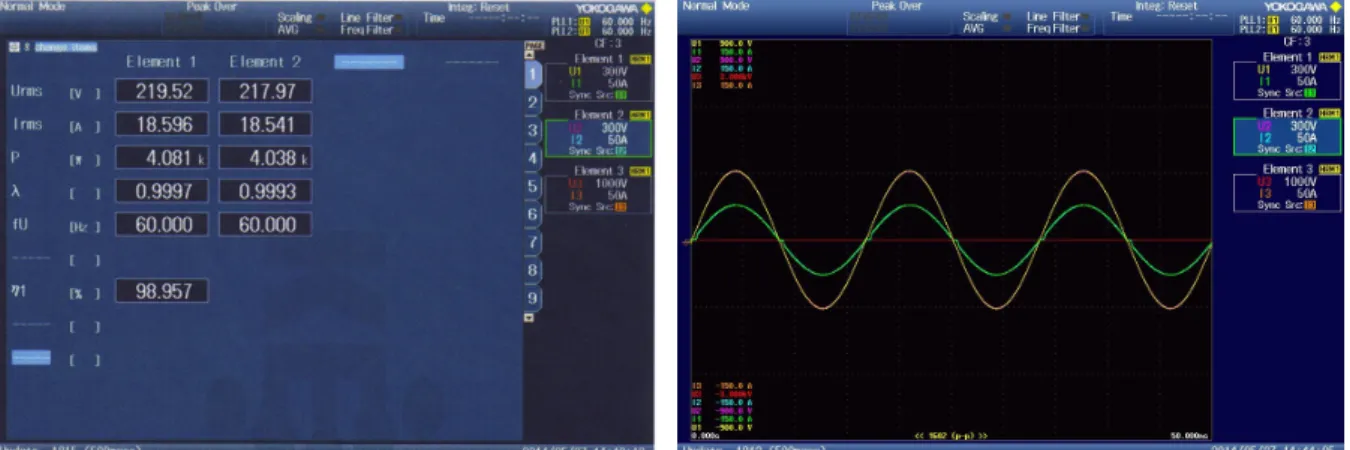The width and height of the screenshot is (1350, 450).
Task: Select Element 2 power factor 0.9993
Action: 265,191
